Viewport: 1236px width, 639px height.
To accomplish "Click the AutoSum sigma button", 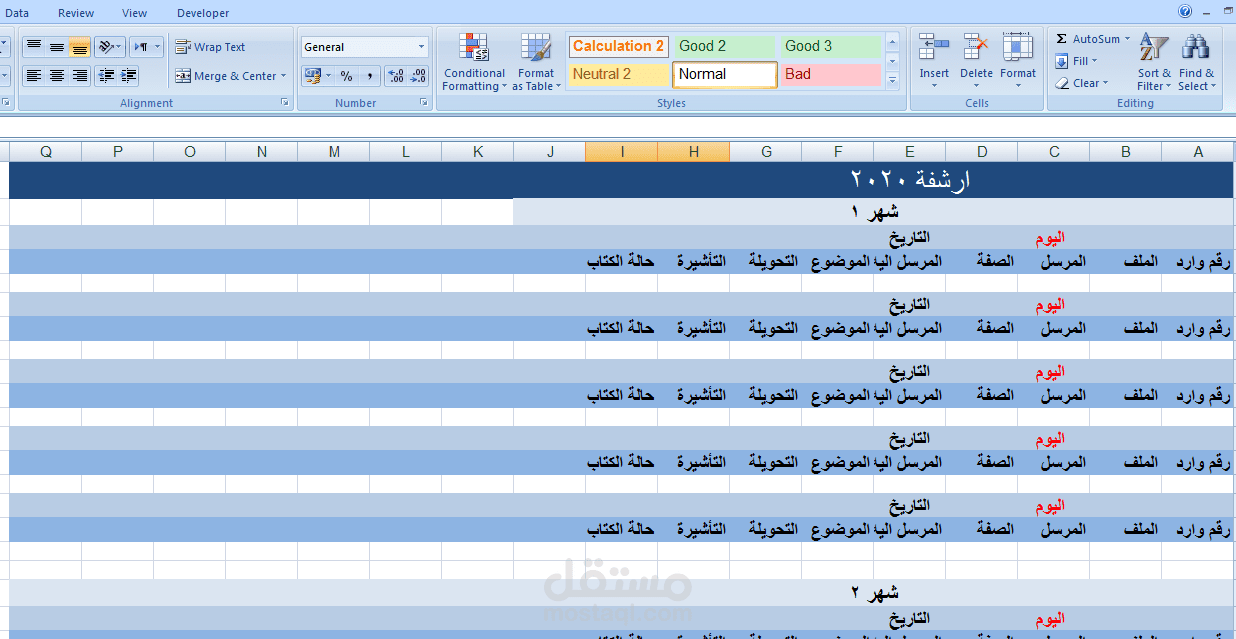I will [x=1062, y=39].
